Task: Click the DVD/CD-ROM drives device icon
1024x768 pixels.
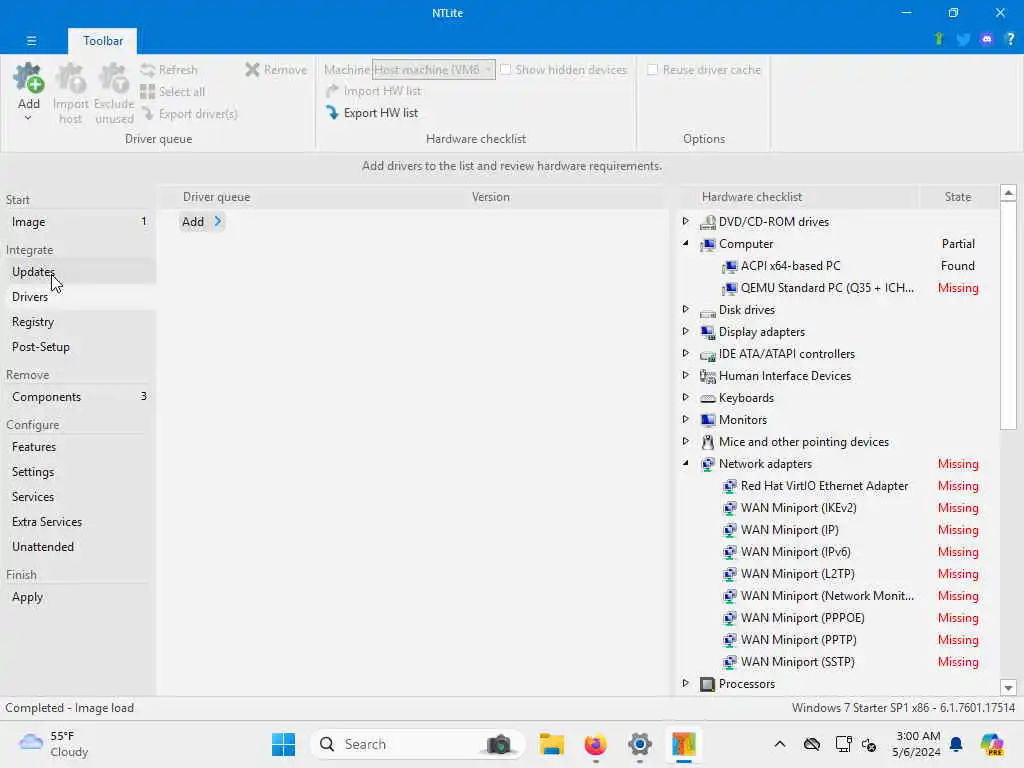Action: point(707,222)
